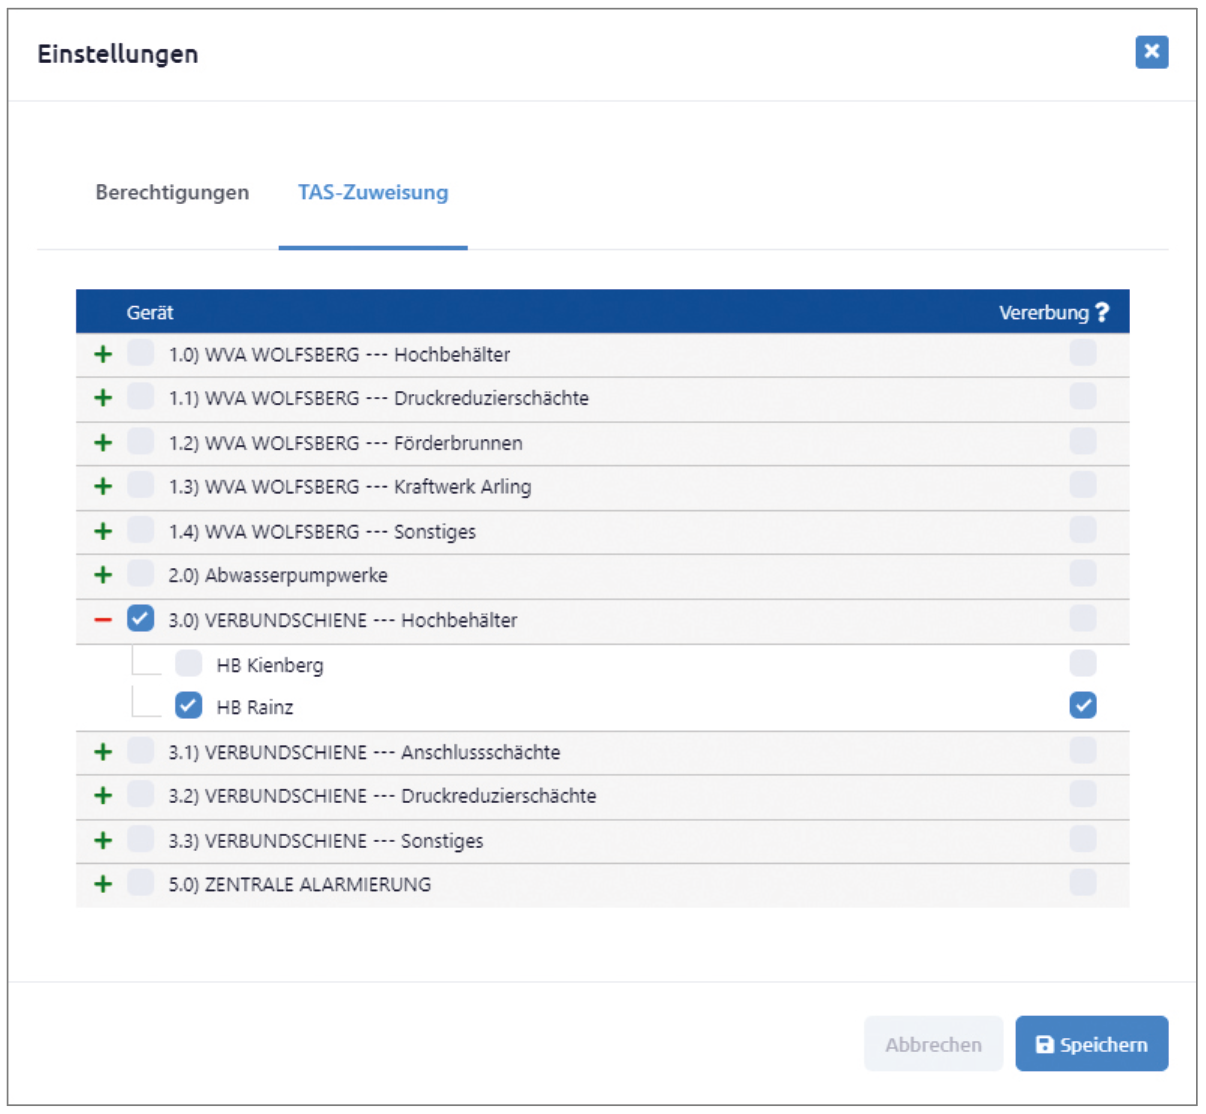Check device box for 3.2) VERBUNDSCHIENE Druckreduzierschächte

(140, 795)
